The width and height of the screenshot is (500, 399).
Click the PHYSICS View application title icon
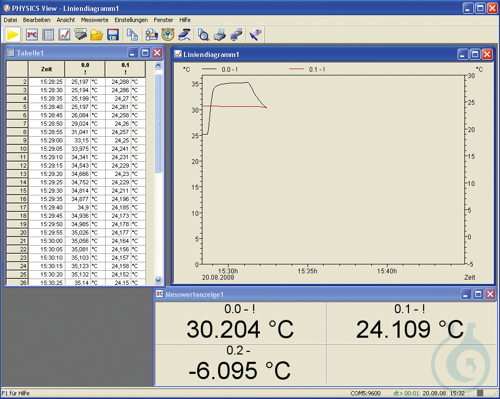click(x=7, y=8)
